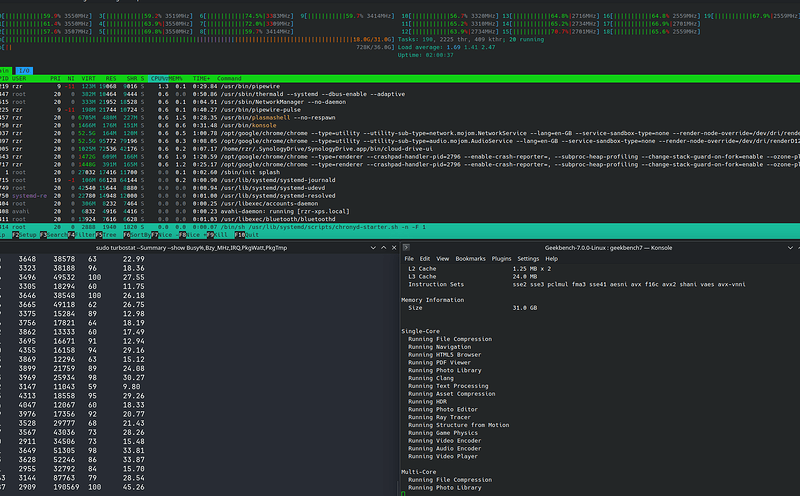Switch to htop I/O tab
Screen dimensions: 800x496
click(x=24, y=70)
